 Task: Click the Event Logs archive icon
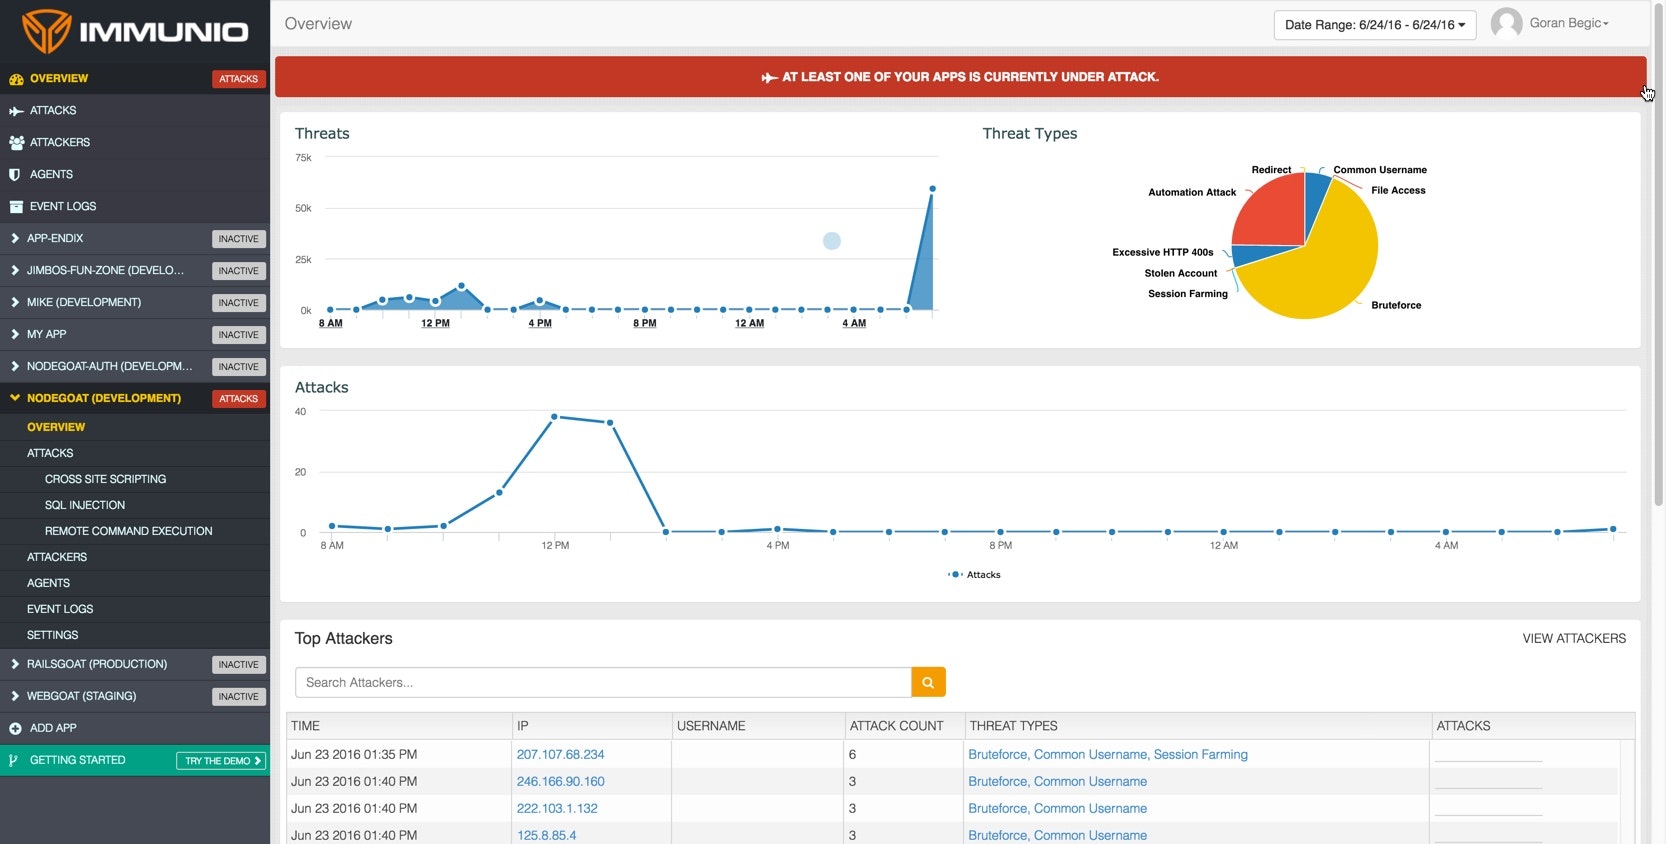point(16,207)
